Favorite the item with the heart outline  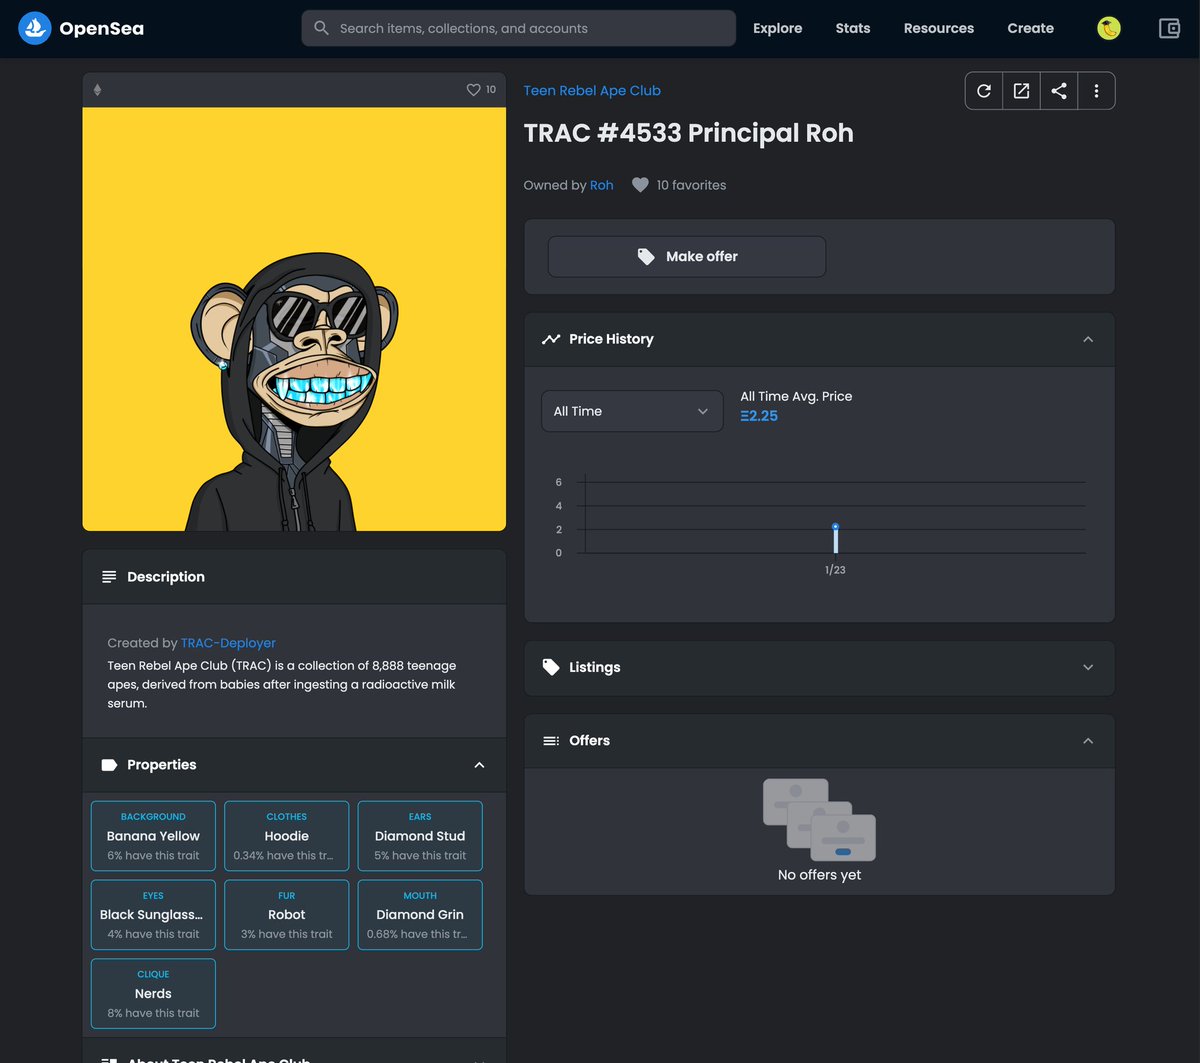(474, 90)
